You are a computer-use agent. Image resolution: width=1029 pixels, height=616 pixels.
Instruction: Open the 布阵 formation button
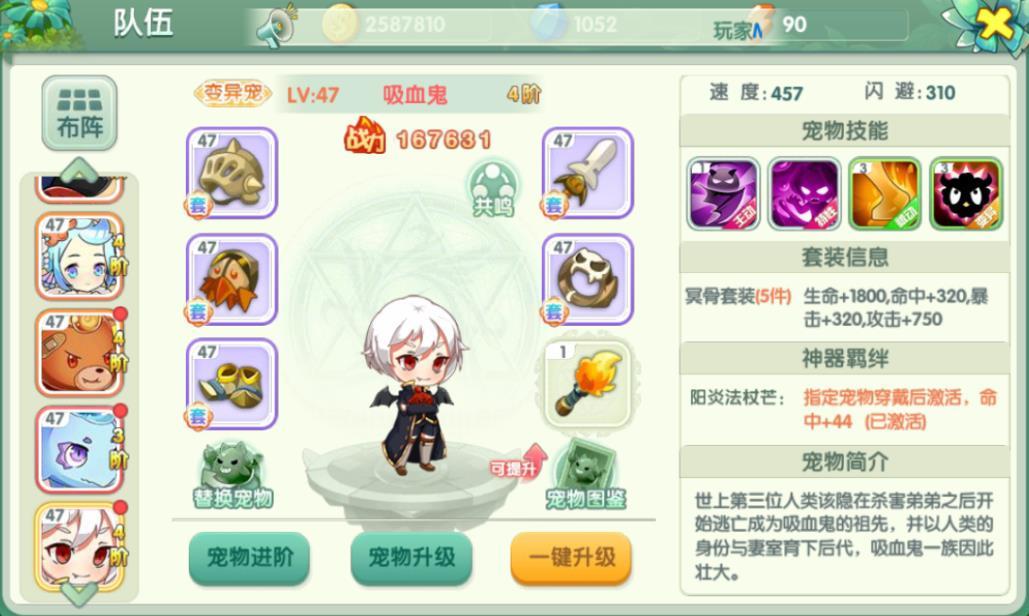[x=79, y=113]
